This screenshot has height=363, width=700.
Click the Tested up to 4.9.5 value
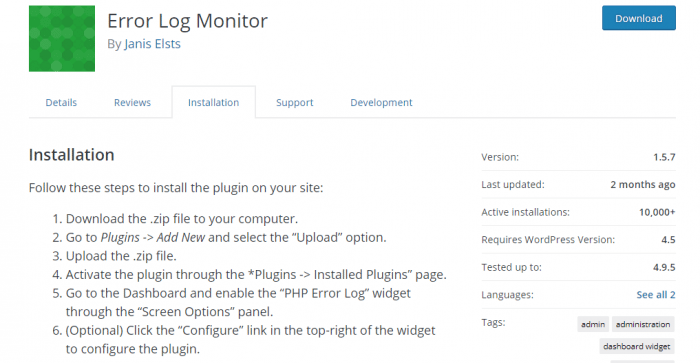664,267
